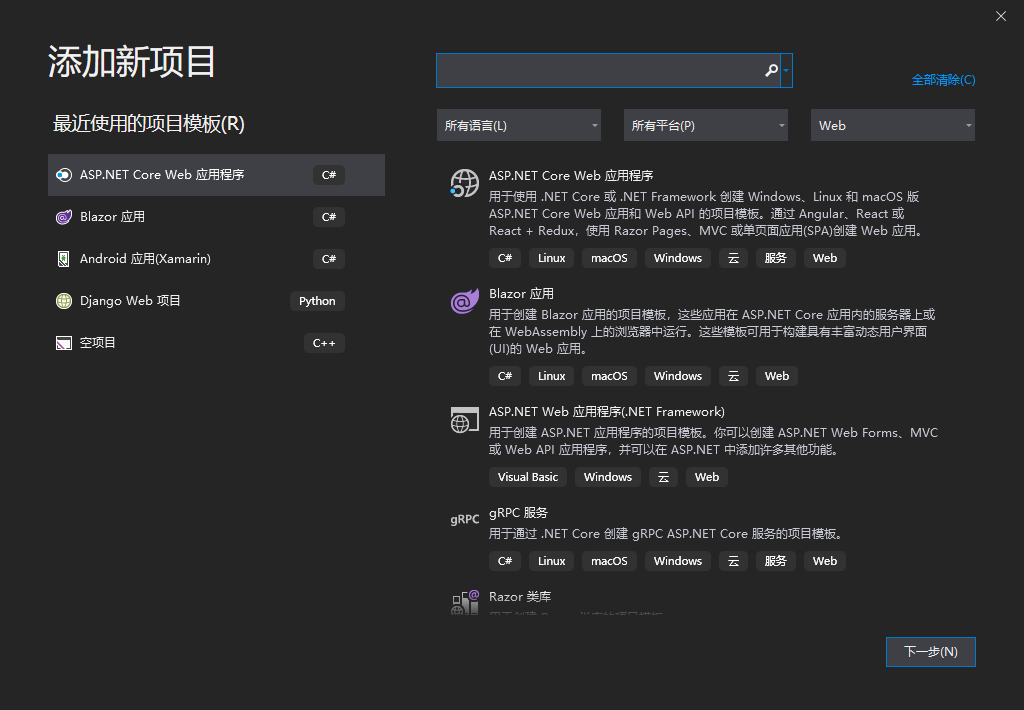Click Android Xamarin icon in recent list
Screen dimensions: 1024x710
point(63,259)
